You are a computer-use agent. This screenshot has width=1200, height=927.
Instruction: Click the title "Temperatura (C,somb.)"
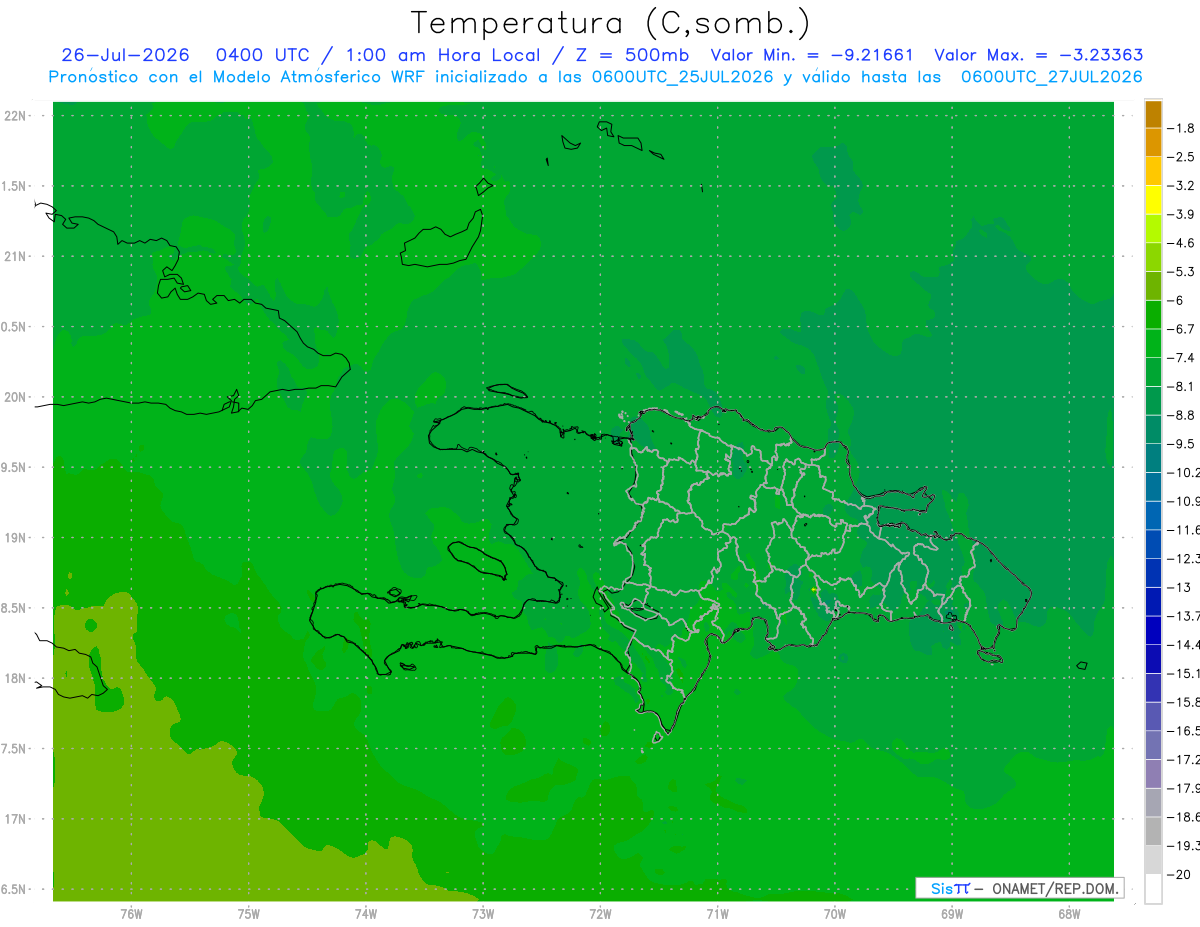coord(611,23)
